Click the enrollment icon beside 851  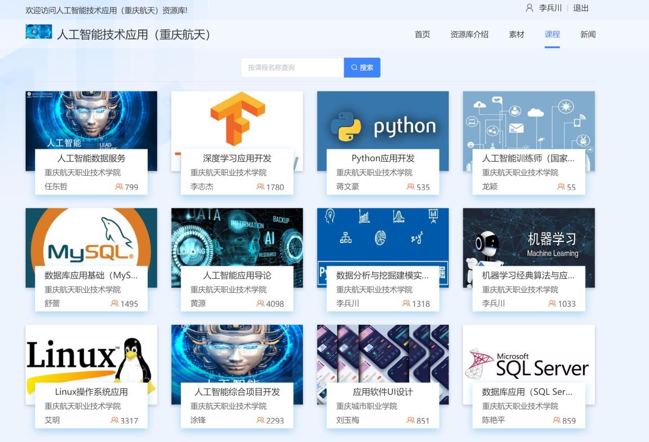[411, 420]
